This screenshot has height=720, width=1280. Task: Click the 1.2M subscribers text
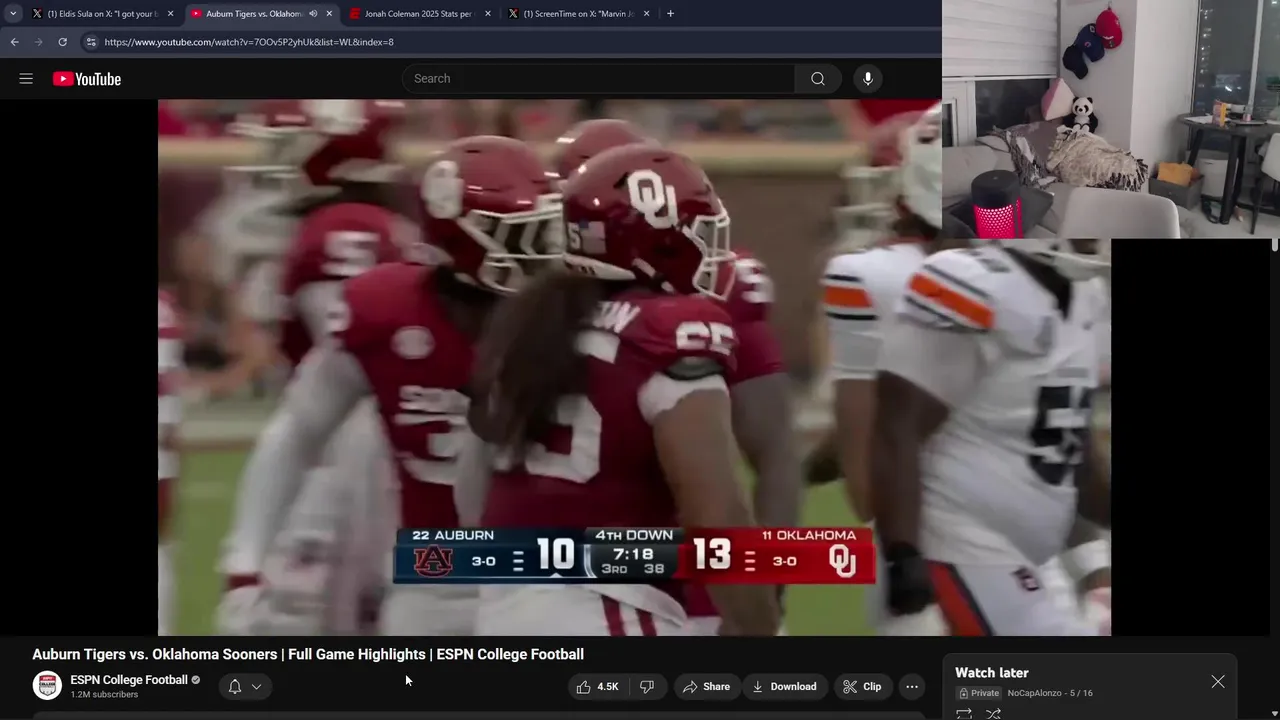click(x=104, y=695)
